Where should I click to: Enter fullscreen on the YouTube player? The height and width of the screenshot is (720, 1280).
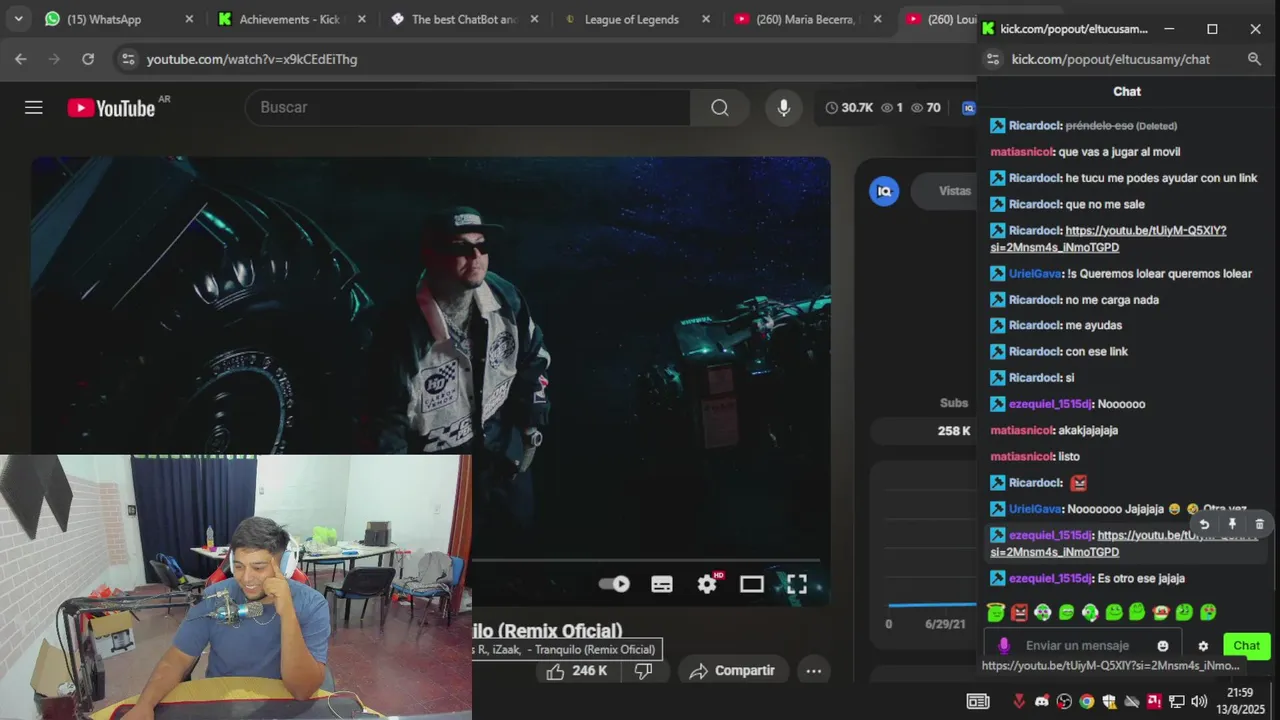pos(797,584)
